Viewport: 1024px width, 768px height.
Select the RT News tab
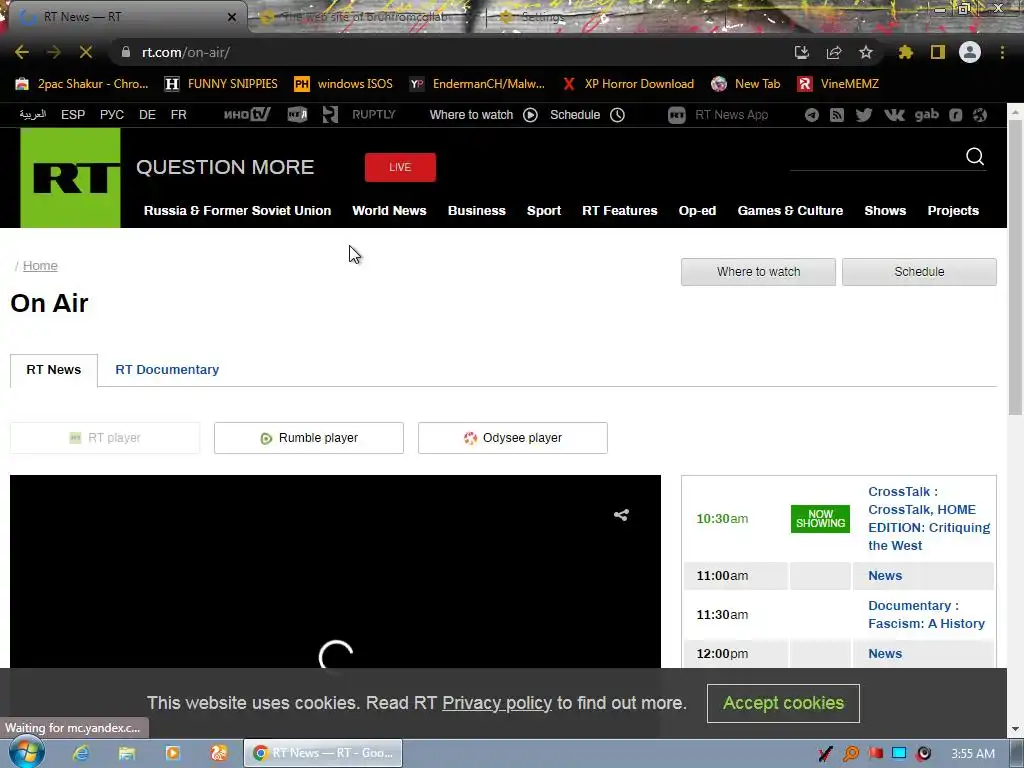pos(54,370)
